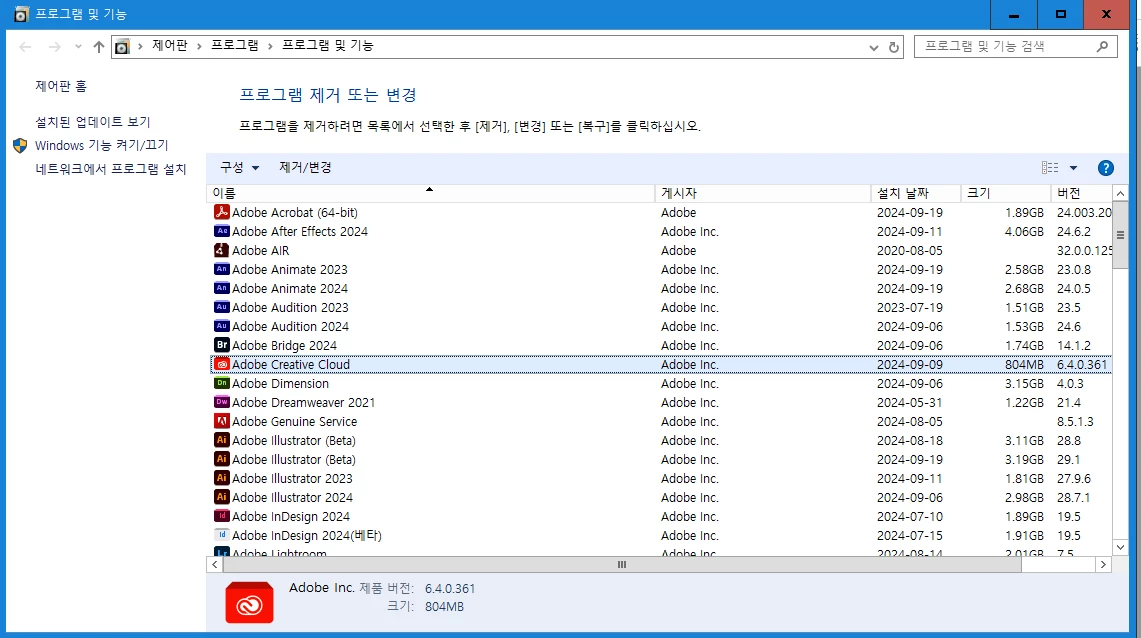Expand the view options dropdown arrow
The height and width of the screenshot is (638, 1141).
[x=1073, y=168]
